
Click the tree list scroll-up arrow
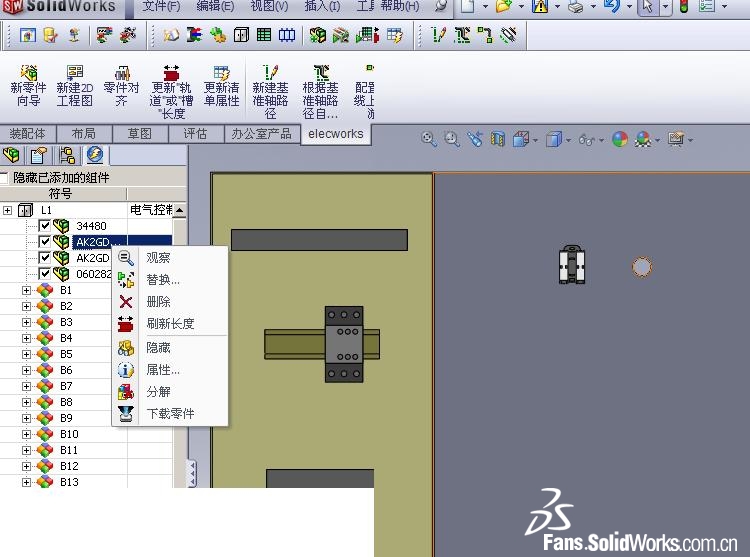tap(179, 210)
